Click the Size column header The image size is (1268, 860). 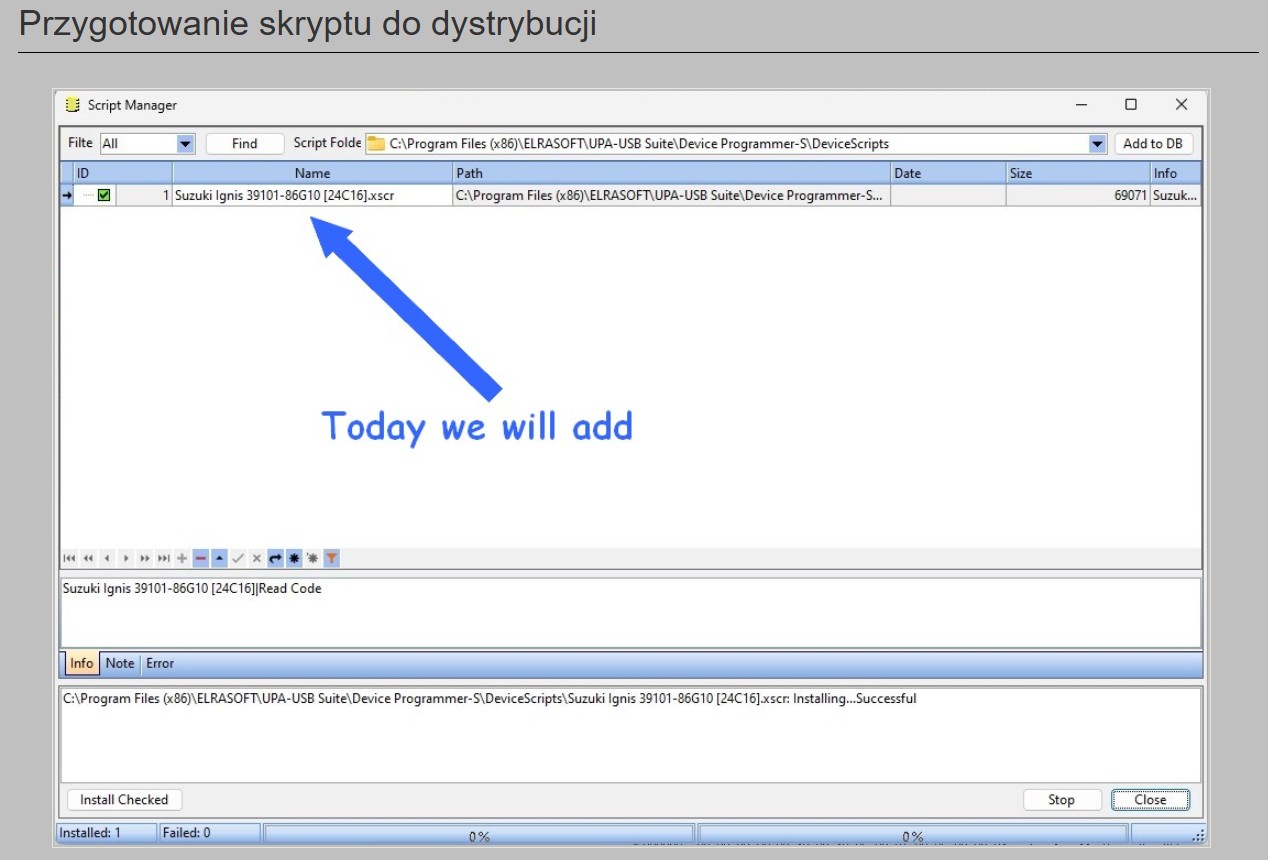pyautogui.click(x=1077, y=173)
